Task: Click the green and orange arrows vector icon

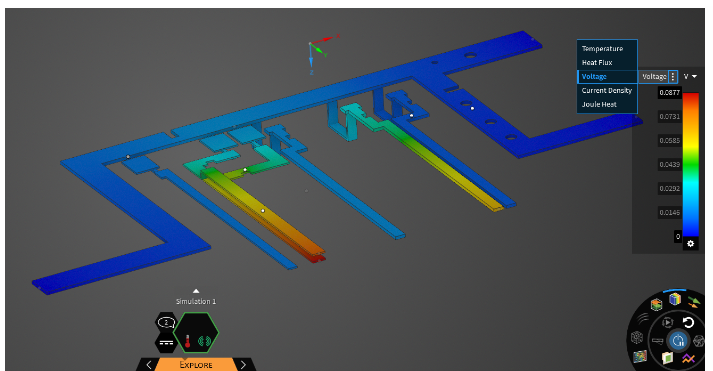Action: (694, 302)
